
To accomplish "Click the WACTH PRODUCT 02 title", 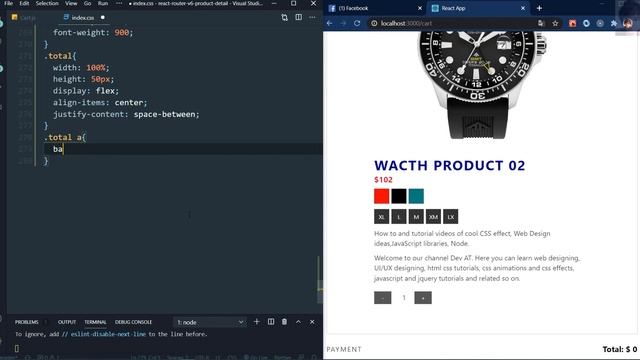I will 449,166.
